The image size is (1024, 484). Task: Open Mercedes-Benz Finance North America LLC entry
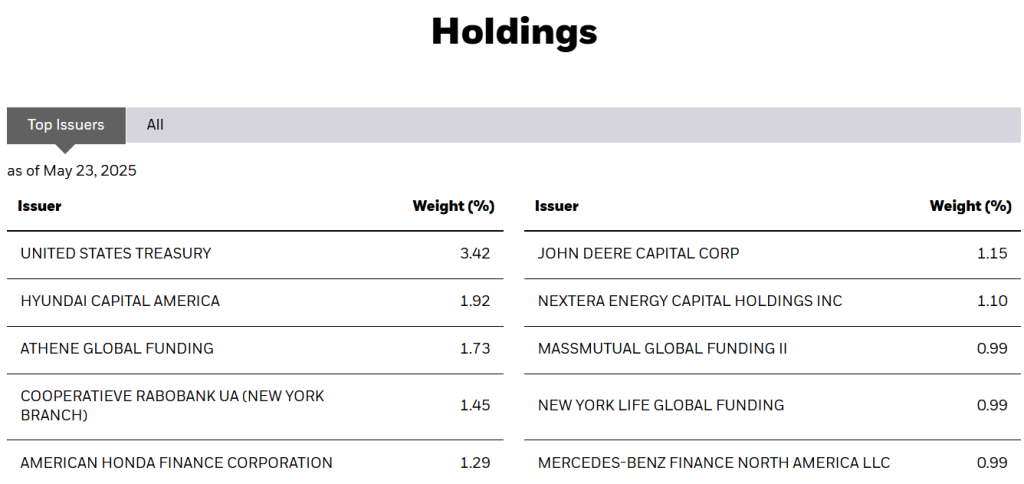(x=714, y=463)
